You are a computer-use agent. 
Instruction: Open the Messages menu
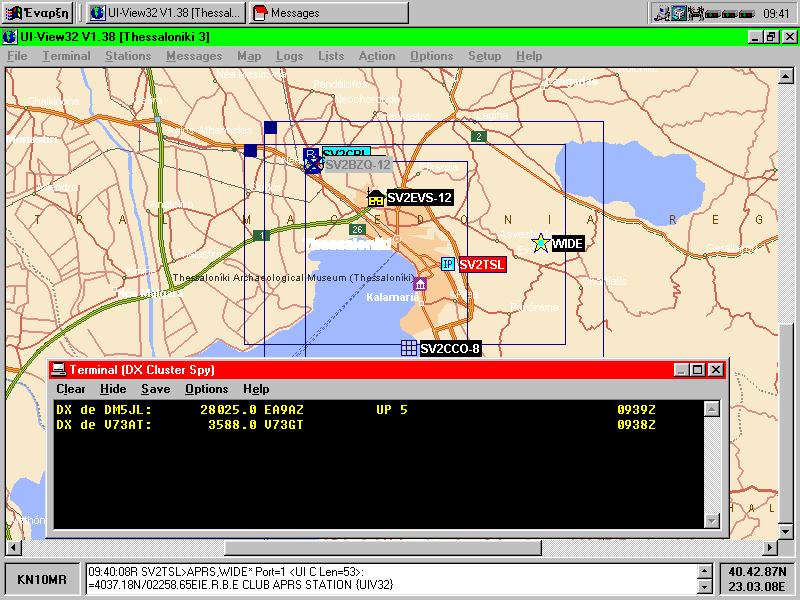pos(194,56)
